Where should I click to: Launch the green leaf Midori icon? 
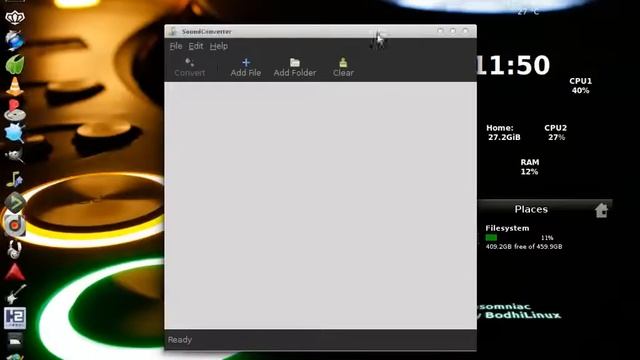click(15, 64)
